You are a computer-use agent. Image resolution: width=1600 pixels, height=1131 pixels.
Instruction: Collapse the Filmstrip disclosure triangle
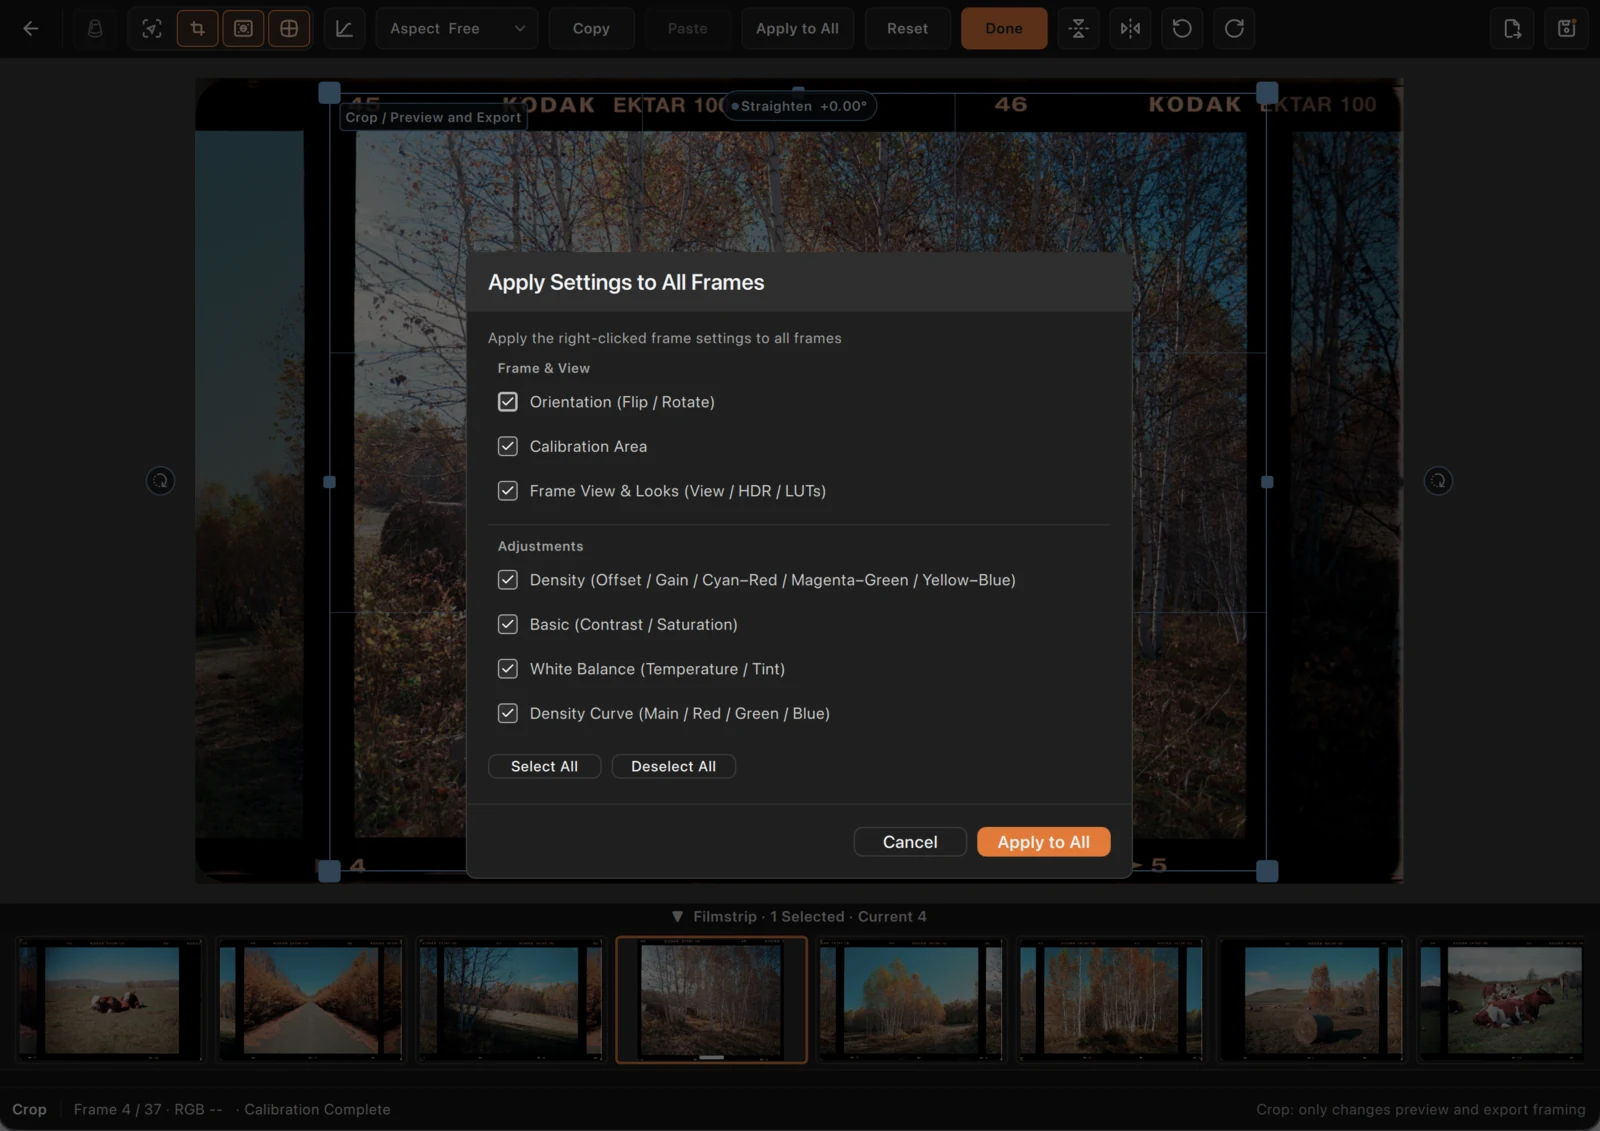tap(677, 916)
